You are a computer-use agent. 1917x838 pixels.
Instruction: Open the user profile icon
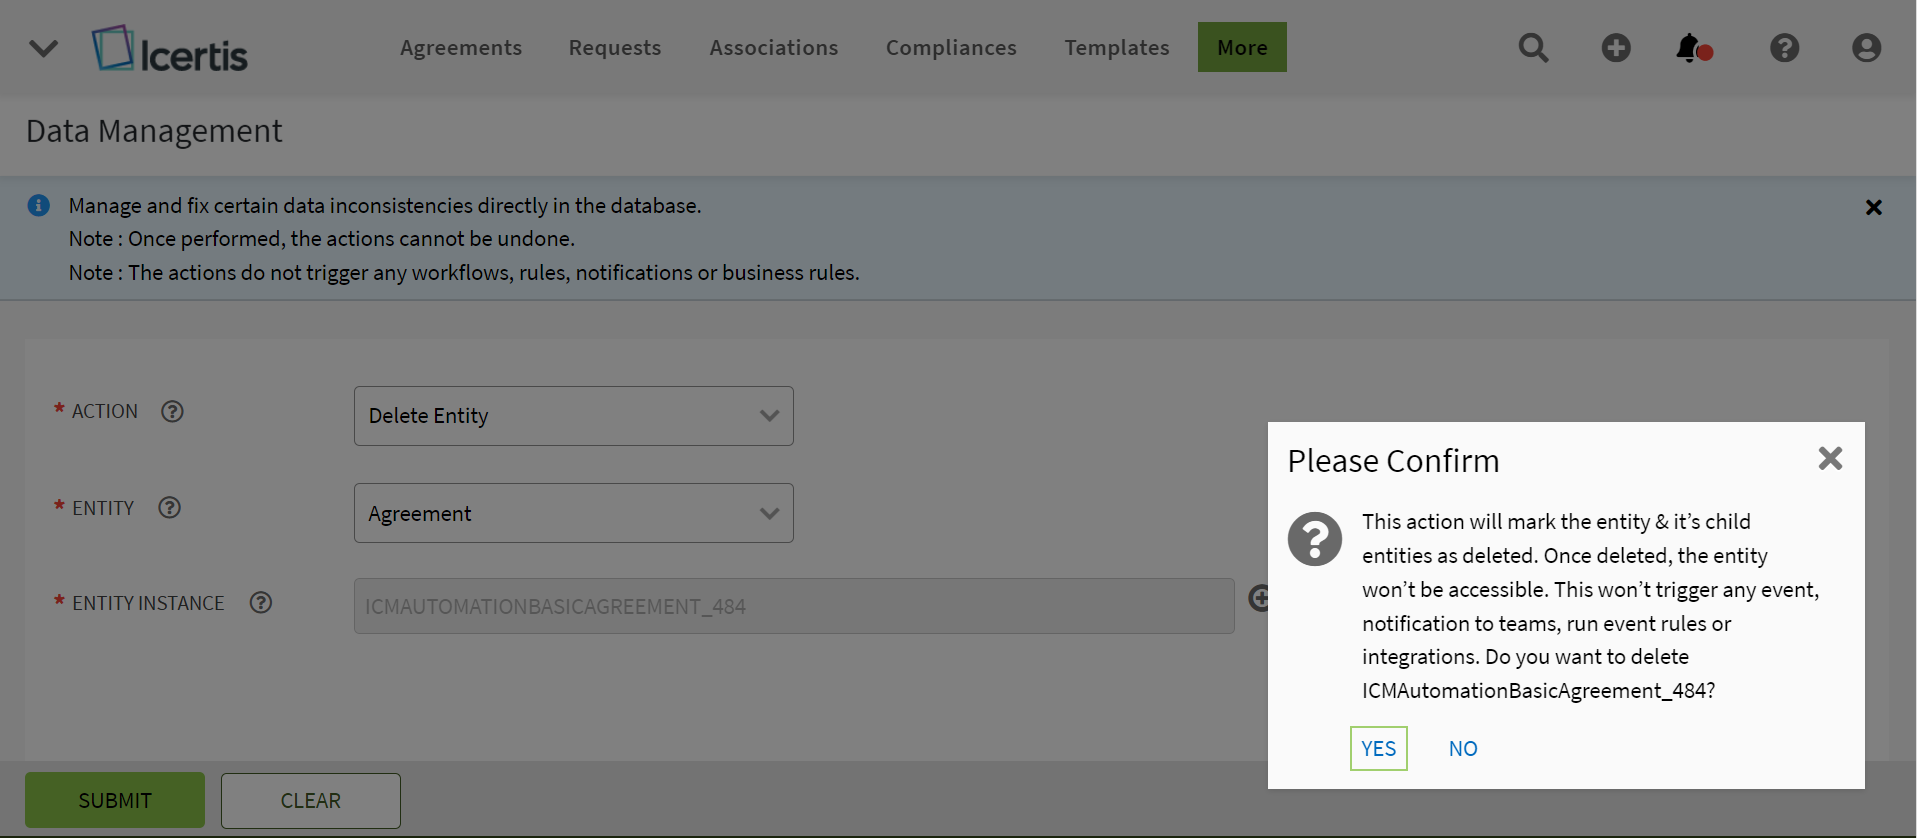coord(1865,48)
